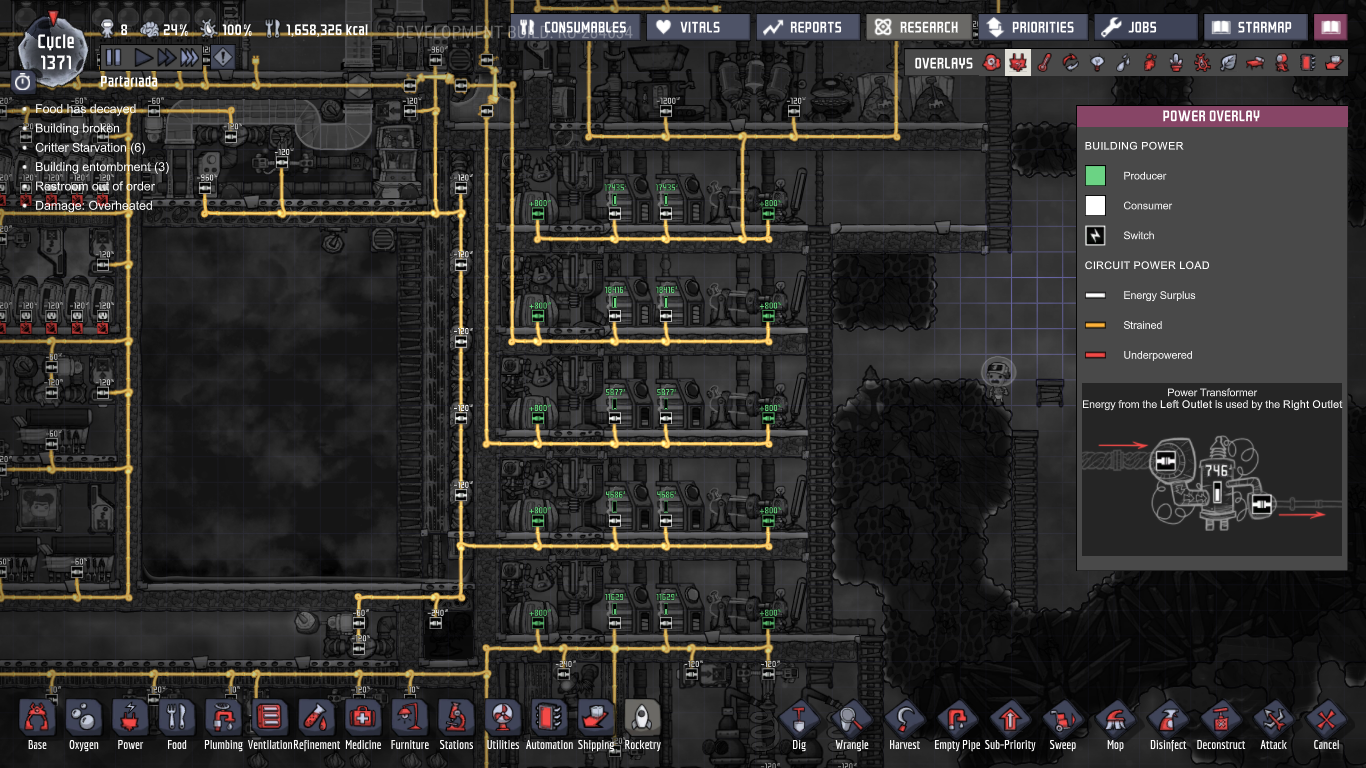Open the Automation build category
Screen dimensions: 1366x768
point(549,724)
